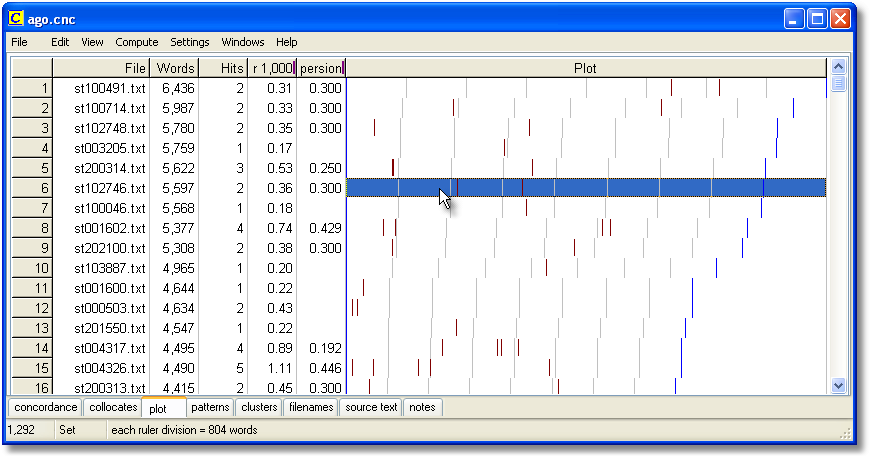Open the Windows menu

point(243,42)
